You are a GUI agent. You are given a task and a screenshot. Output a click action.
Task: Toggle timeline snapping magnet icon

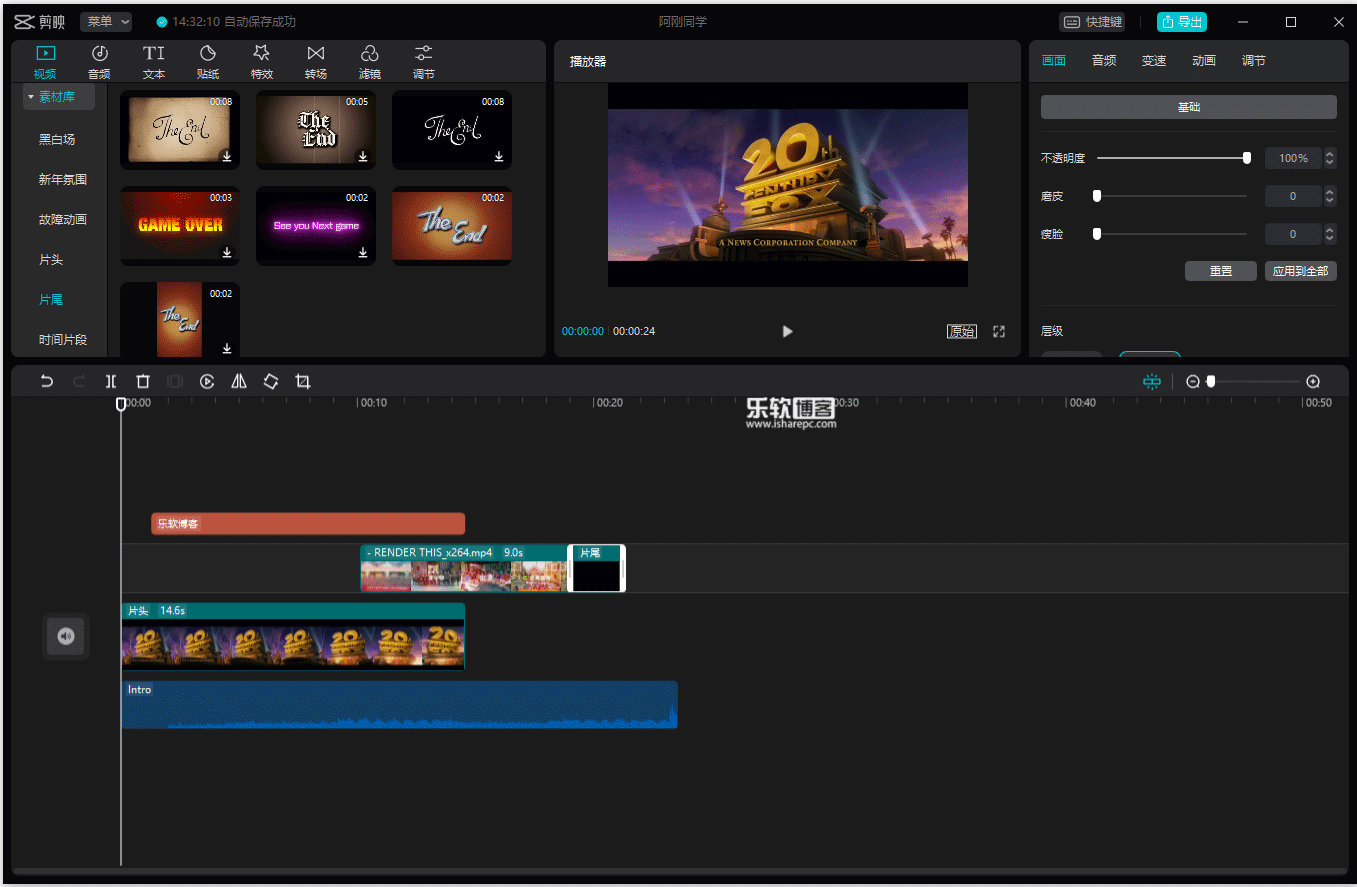[1152, 381]
